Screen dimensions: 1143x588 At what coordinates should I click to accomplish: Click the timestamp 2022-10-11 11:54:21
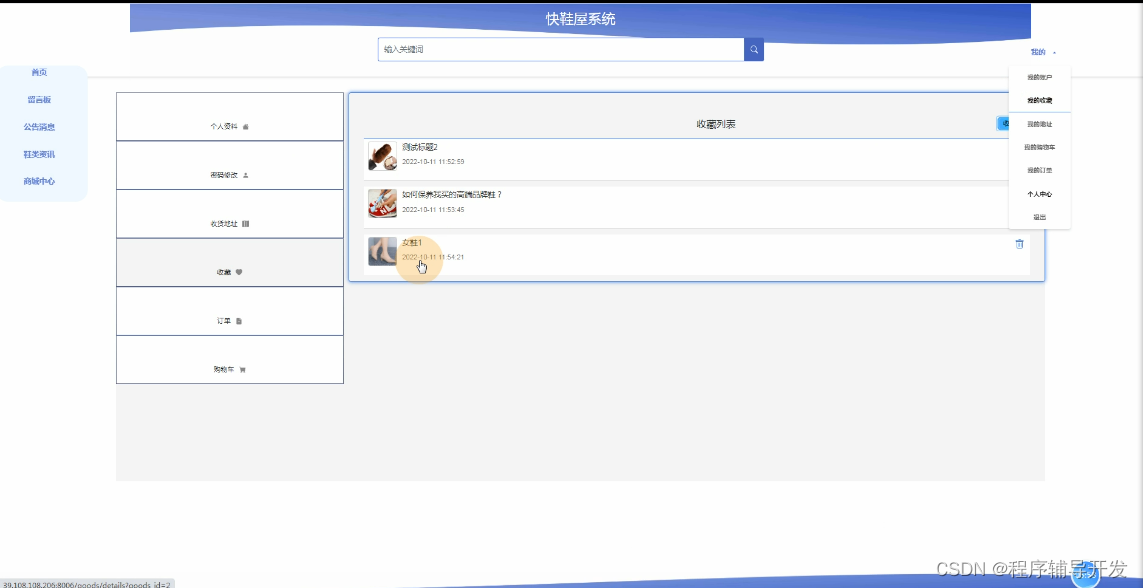point(433,257)
